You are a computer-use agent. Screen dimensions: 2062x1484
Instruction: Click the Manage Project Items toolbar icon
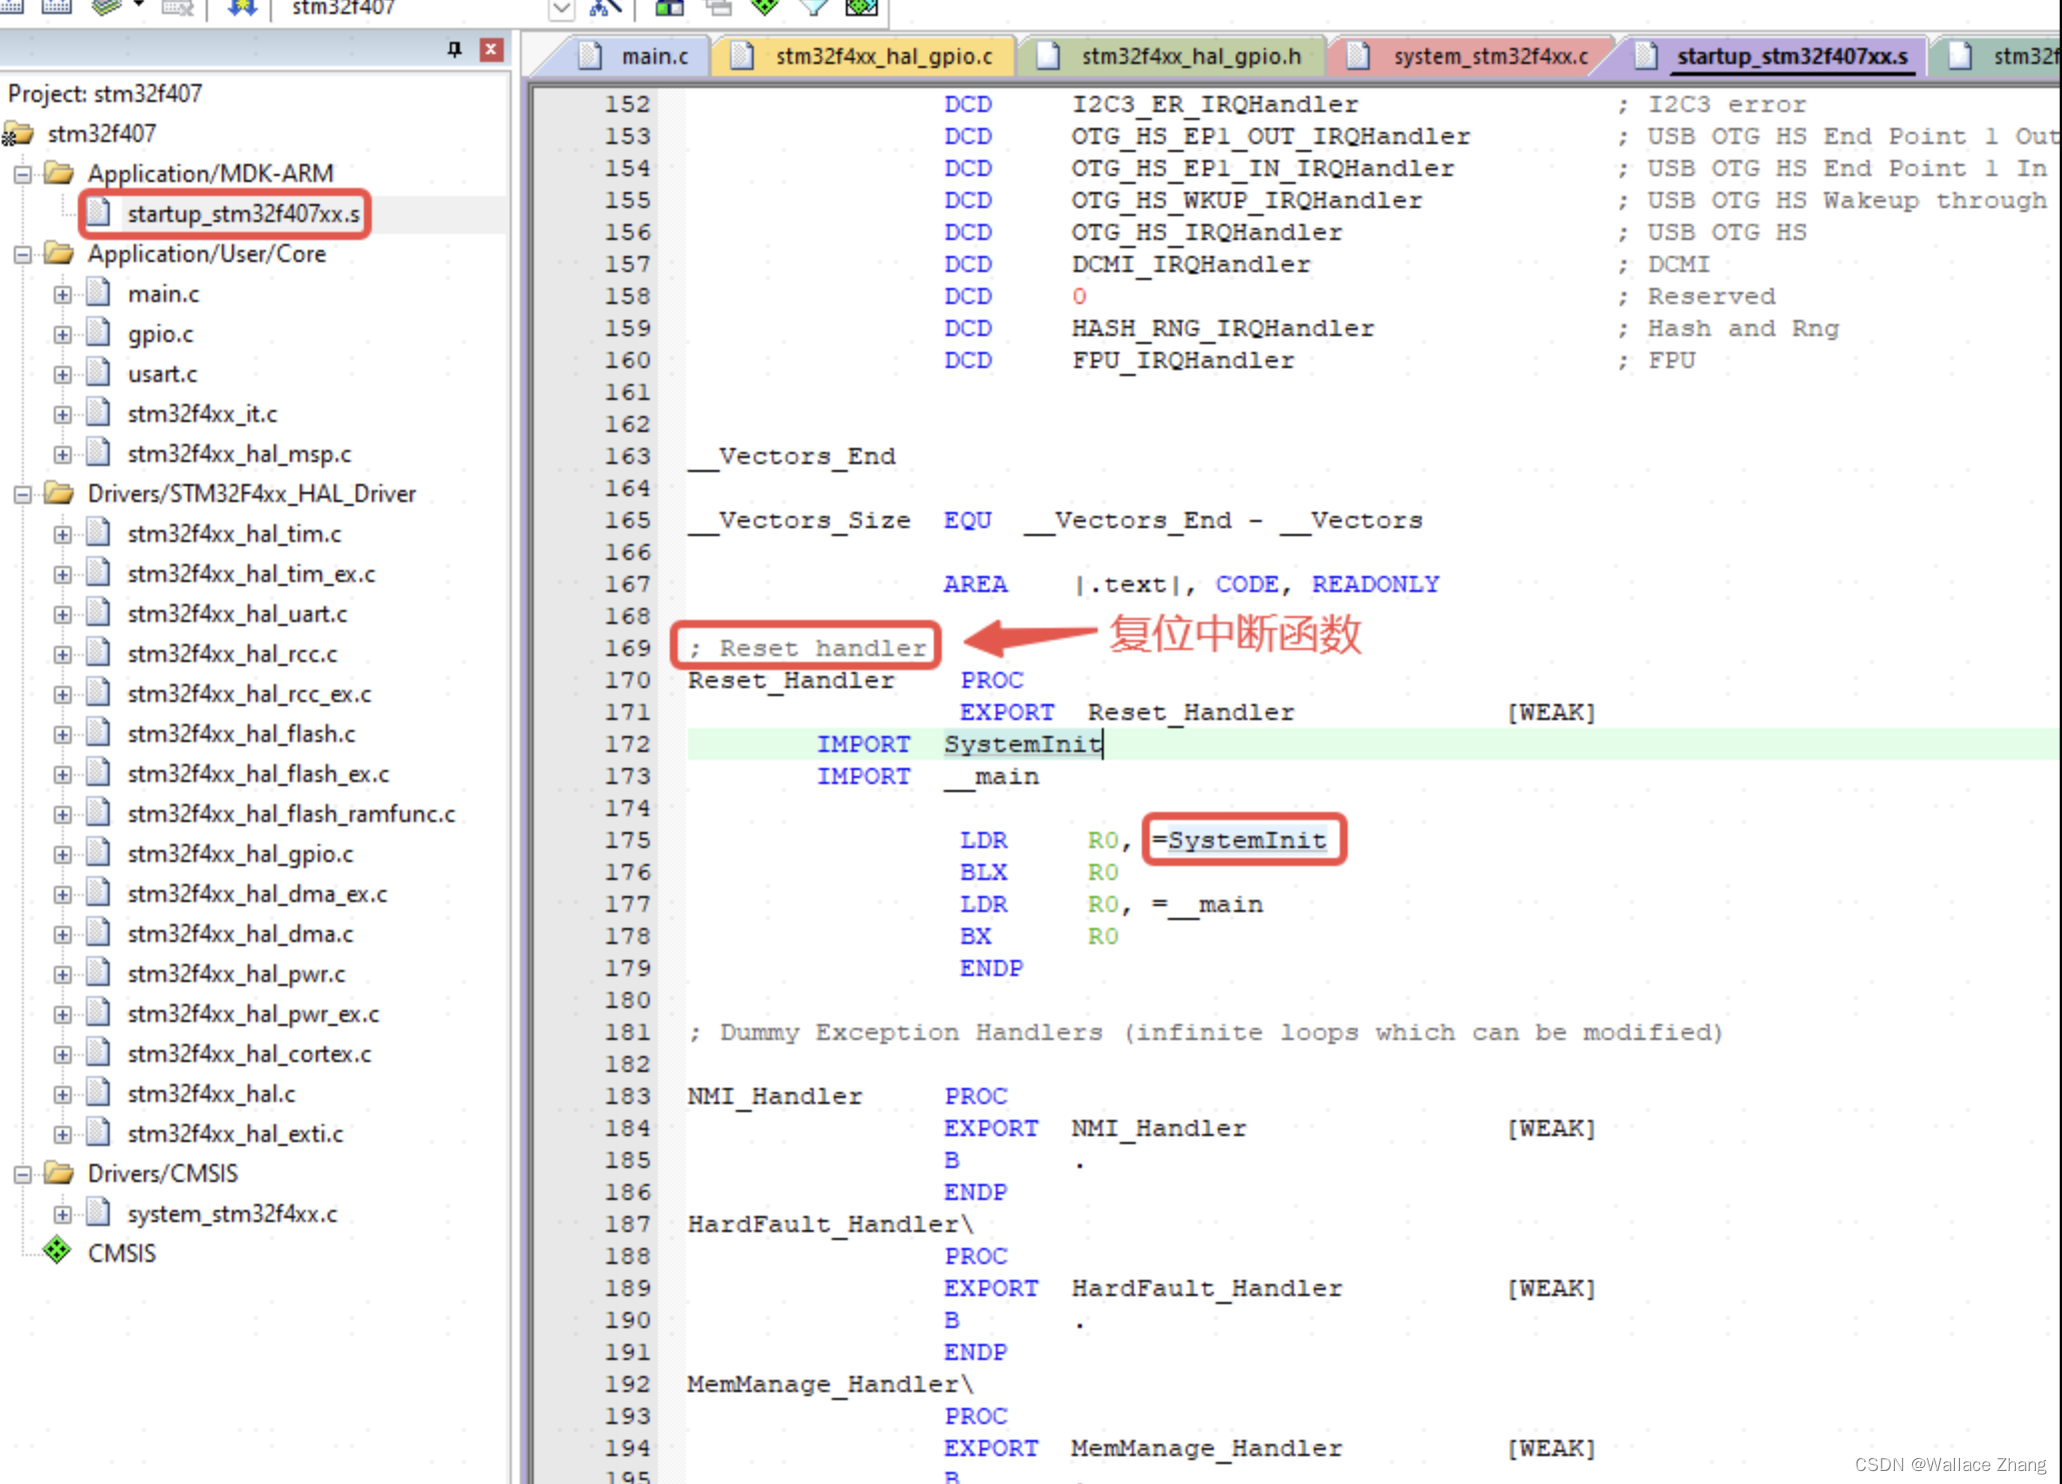603,9
